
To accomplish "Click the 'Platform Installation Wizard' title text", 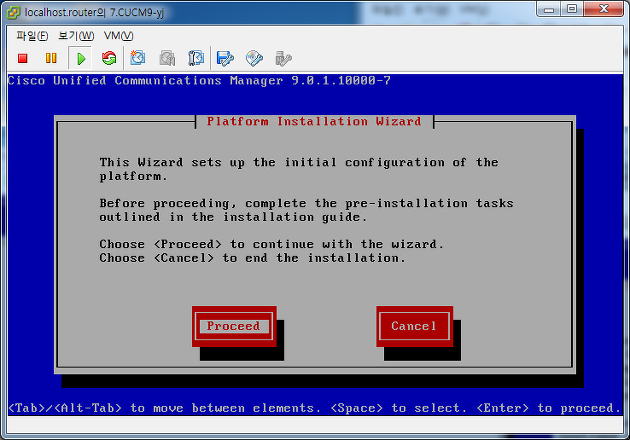I will coord(314,121).
